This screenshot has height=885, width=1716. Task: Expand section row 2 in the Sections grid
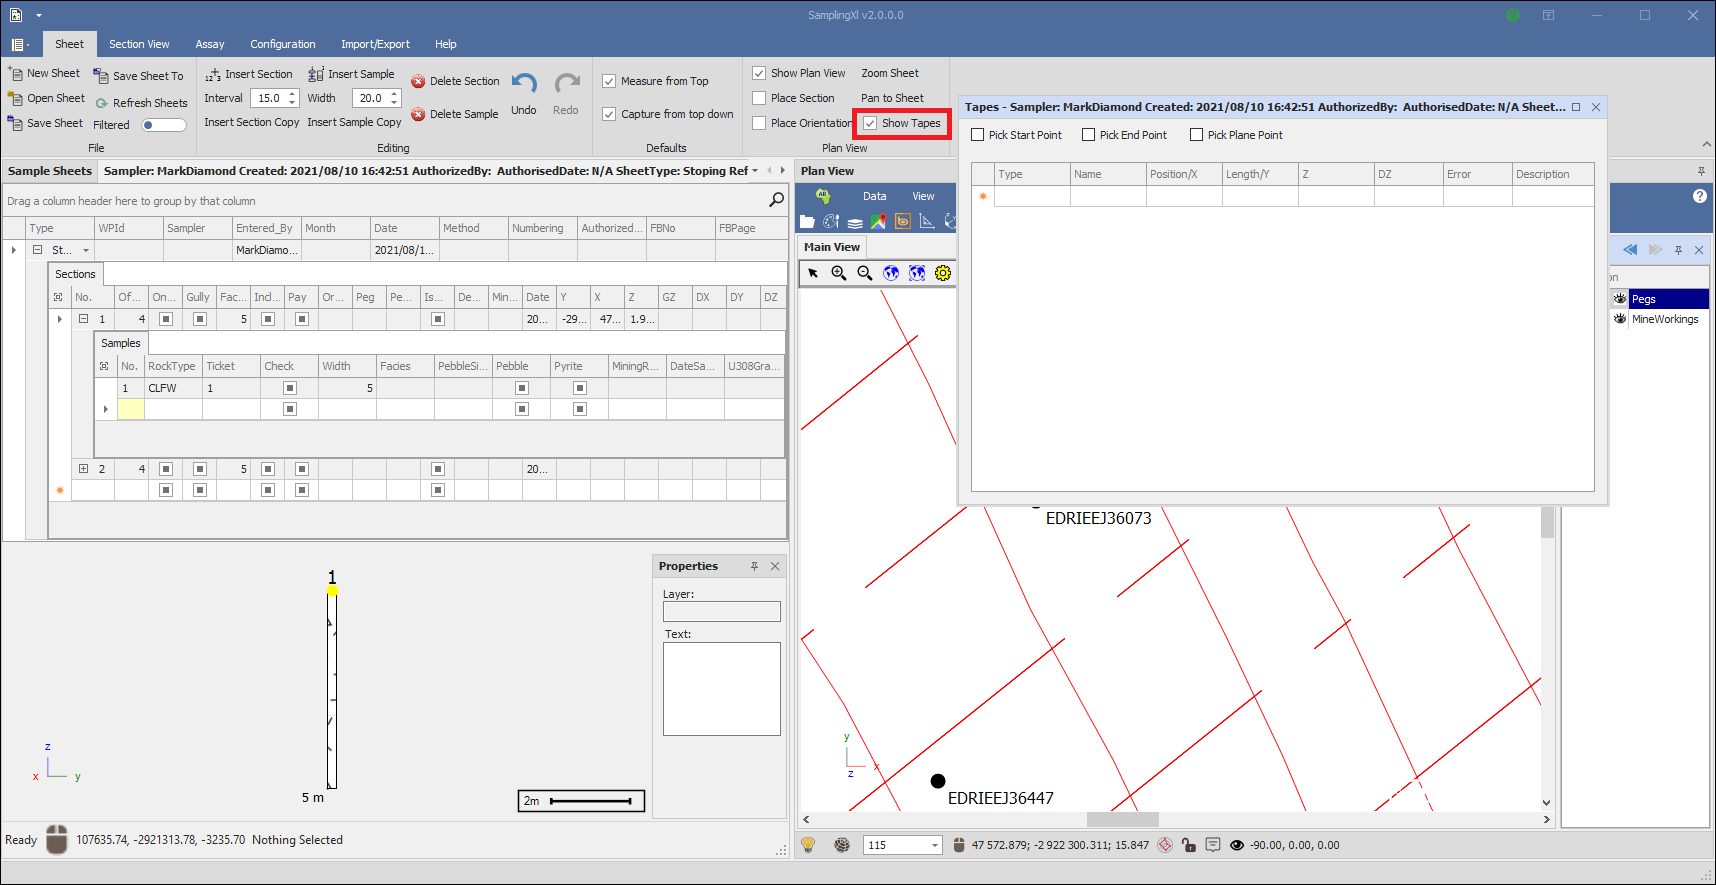pyautogui.click(x=83, y=469)
